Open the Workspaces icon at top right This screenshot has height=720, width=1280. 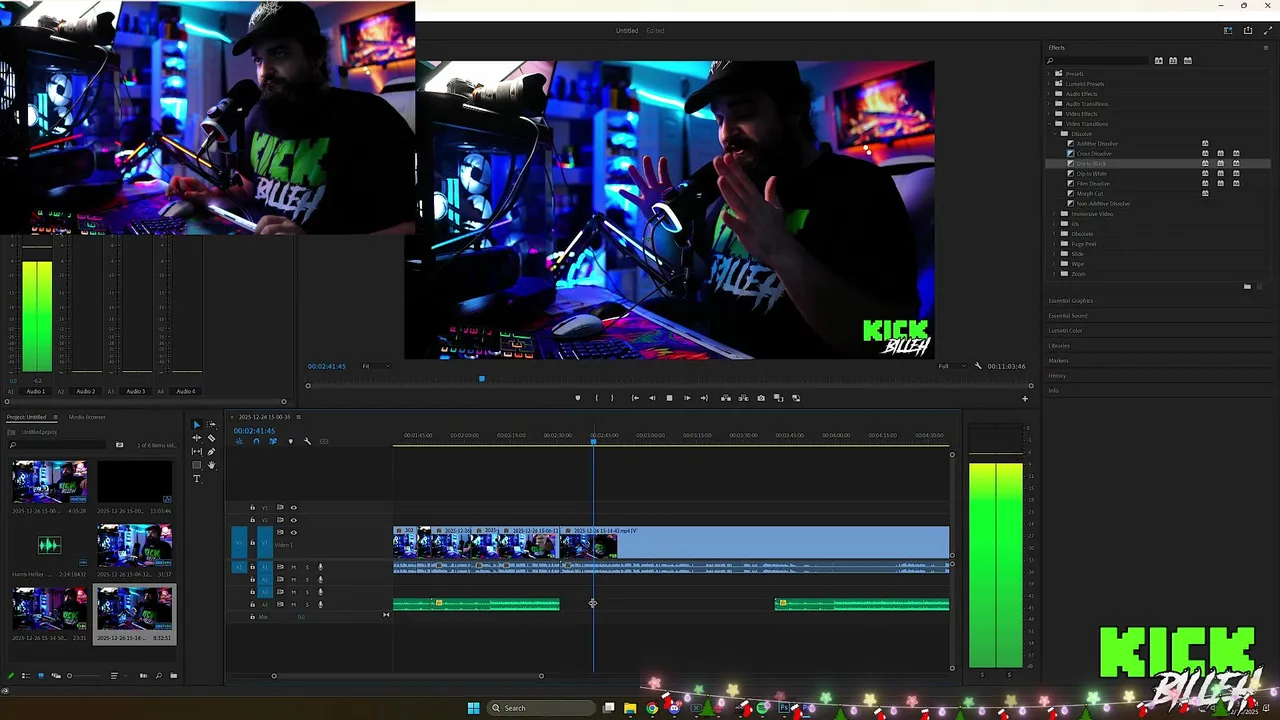tap(1228, 30)
